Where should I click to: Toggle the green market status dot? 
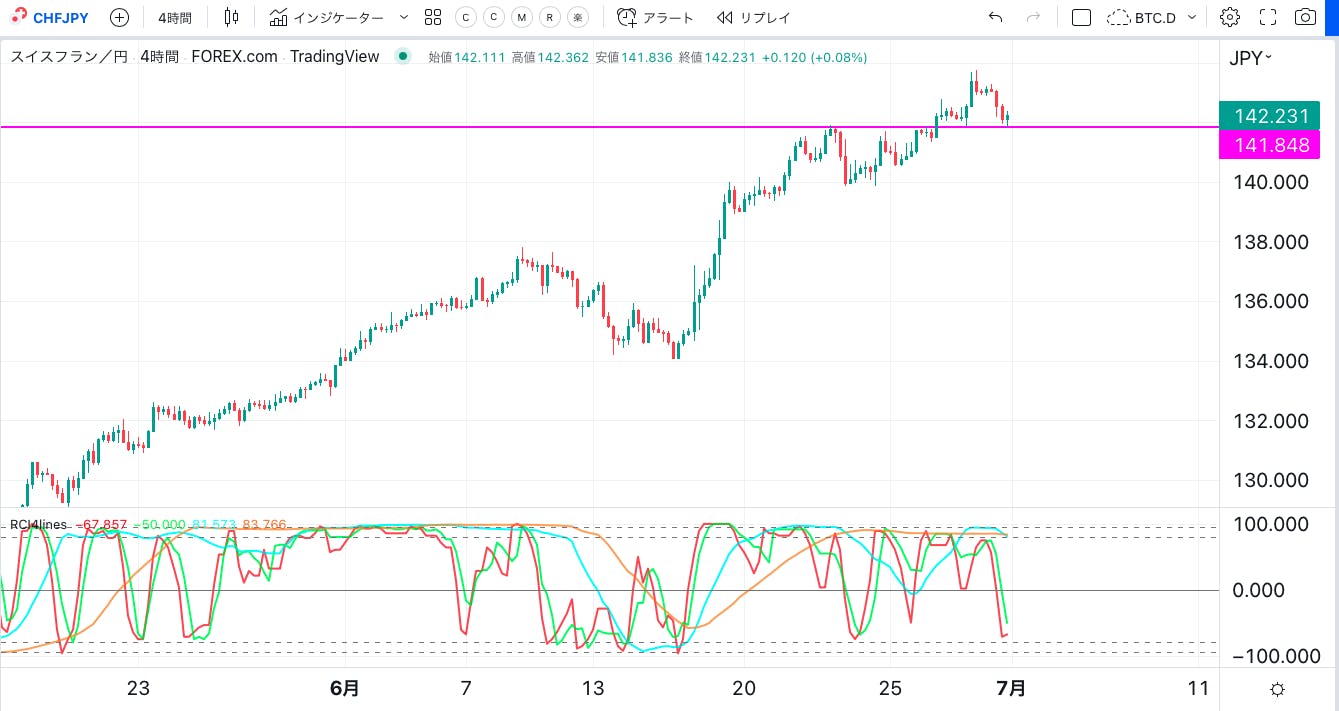coord(402,57)
